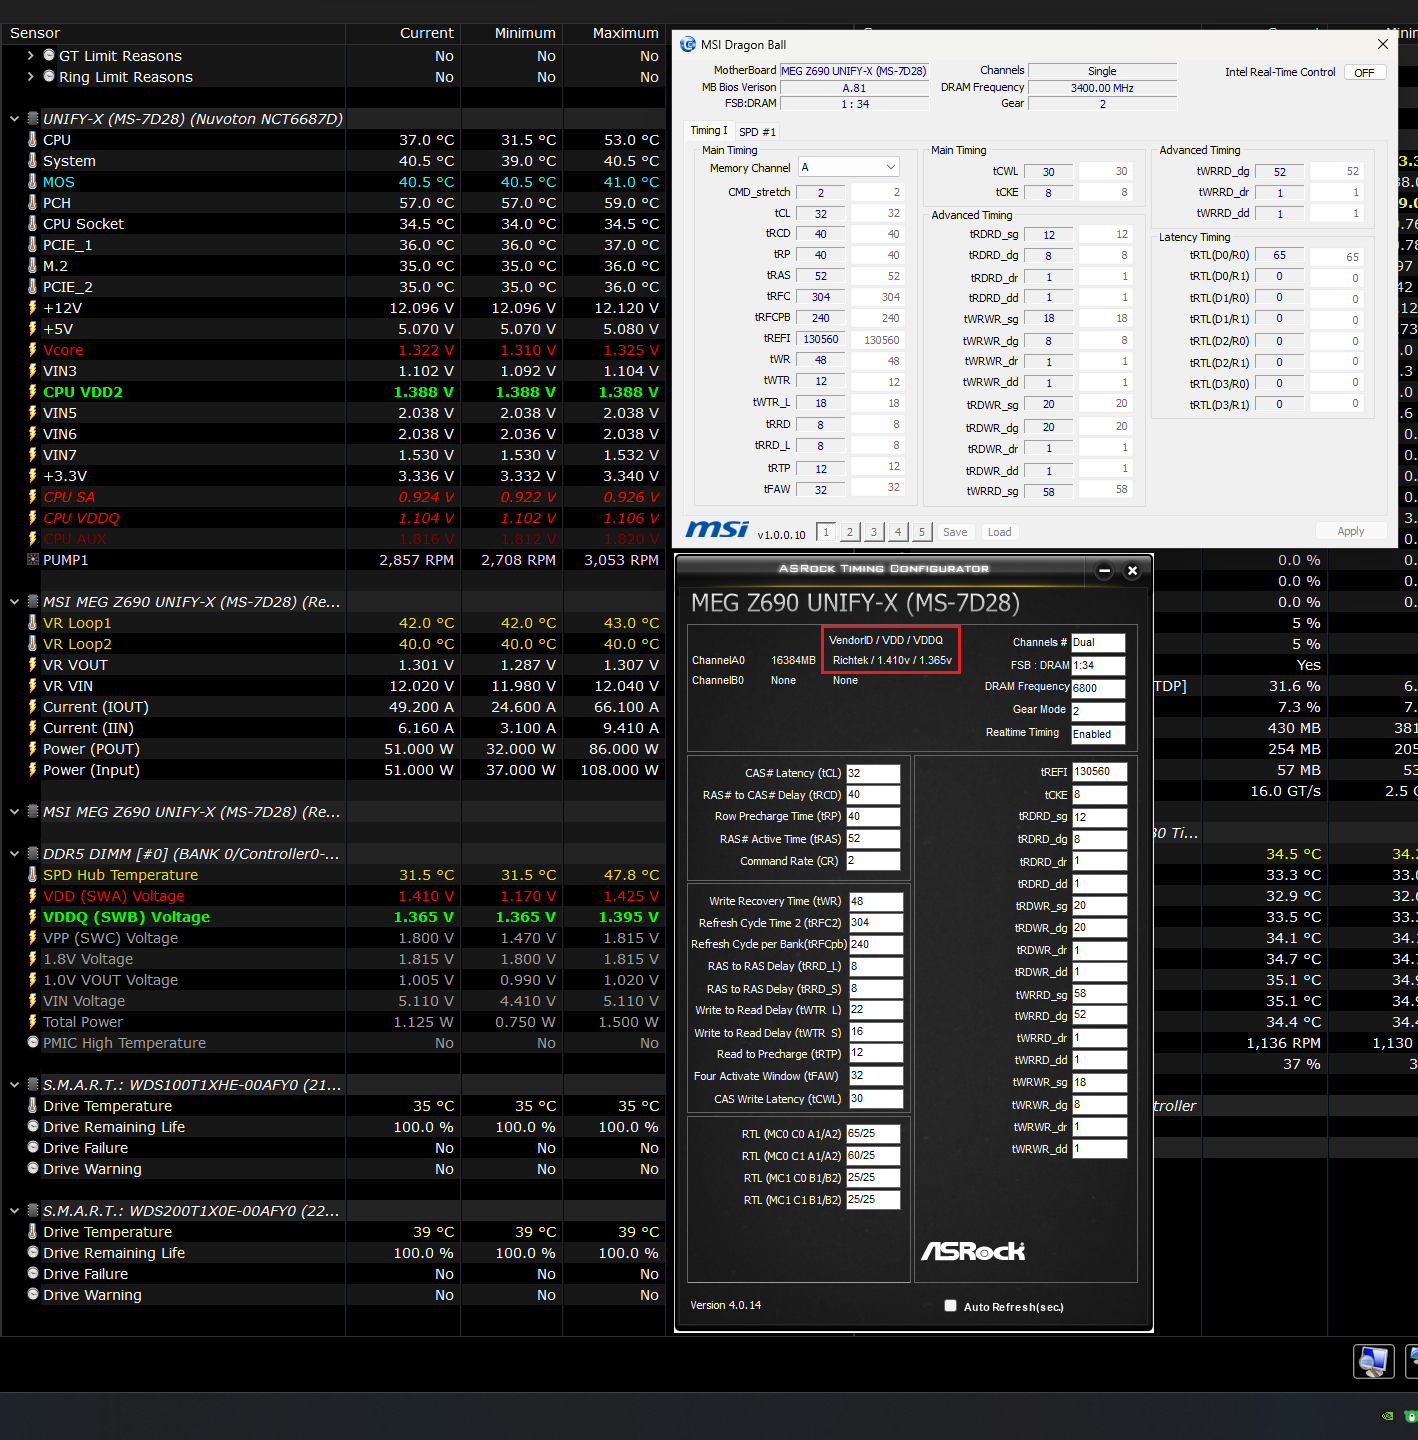Viewport: 1418px width, 1440px height.
Task: Open the Memory Channel dropdown
Action: point(849,167)
